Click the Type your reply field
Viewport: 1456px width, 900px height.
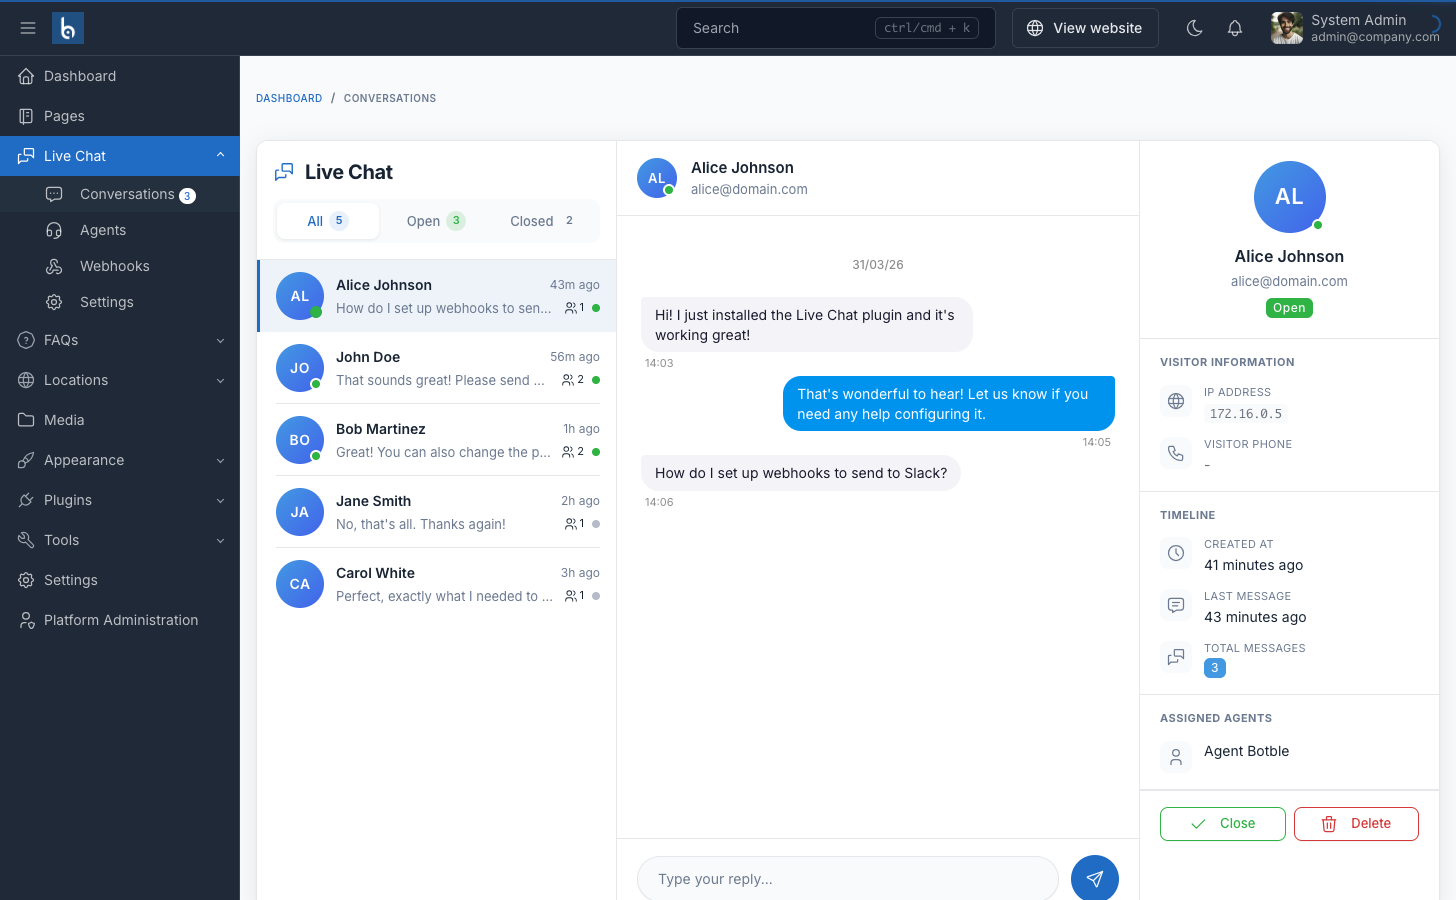(847, 879)
